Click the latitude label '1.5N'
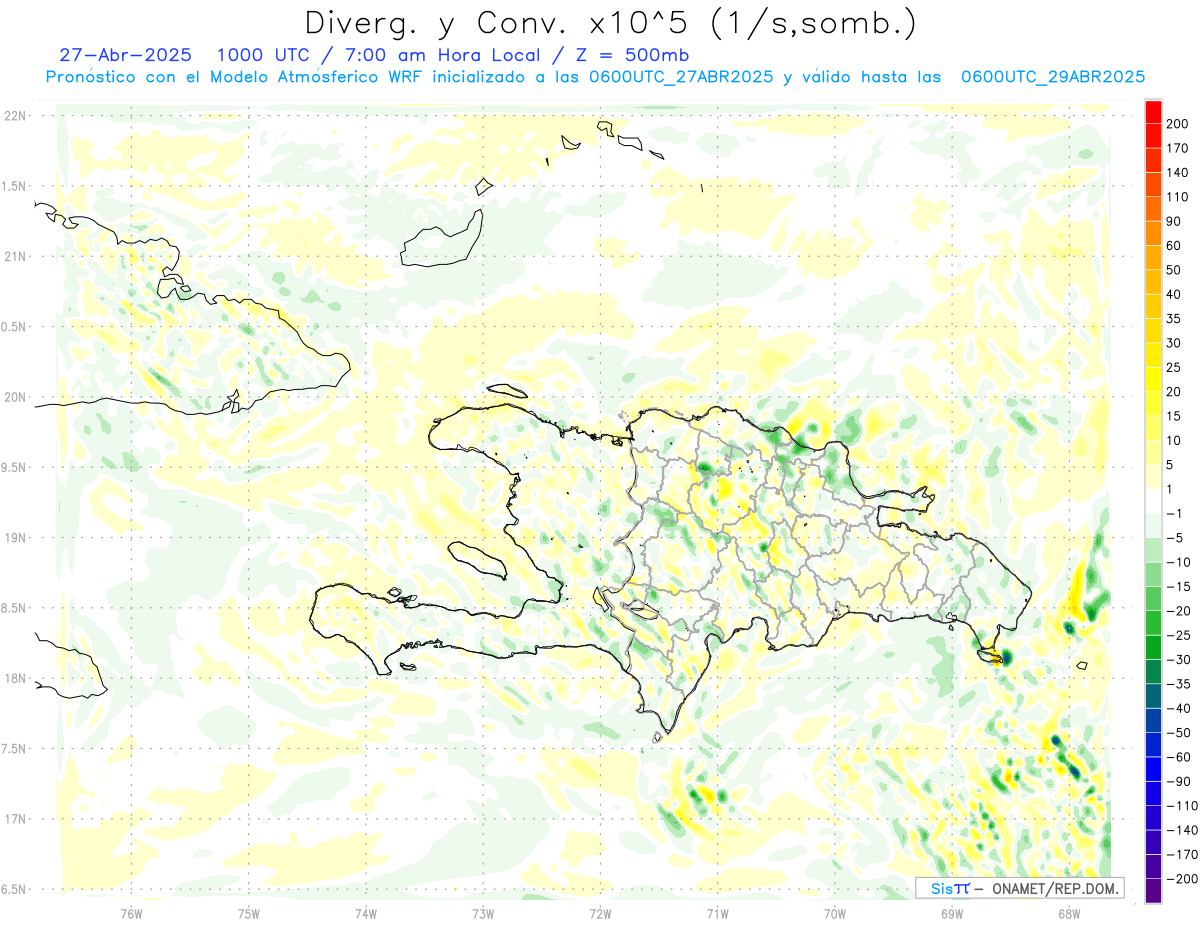 [15, 186]
